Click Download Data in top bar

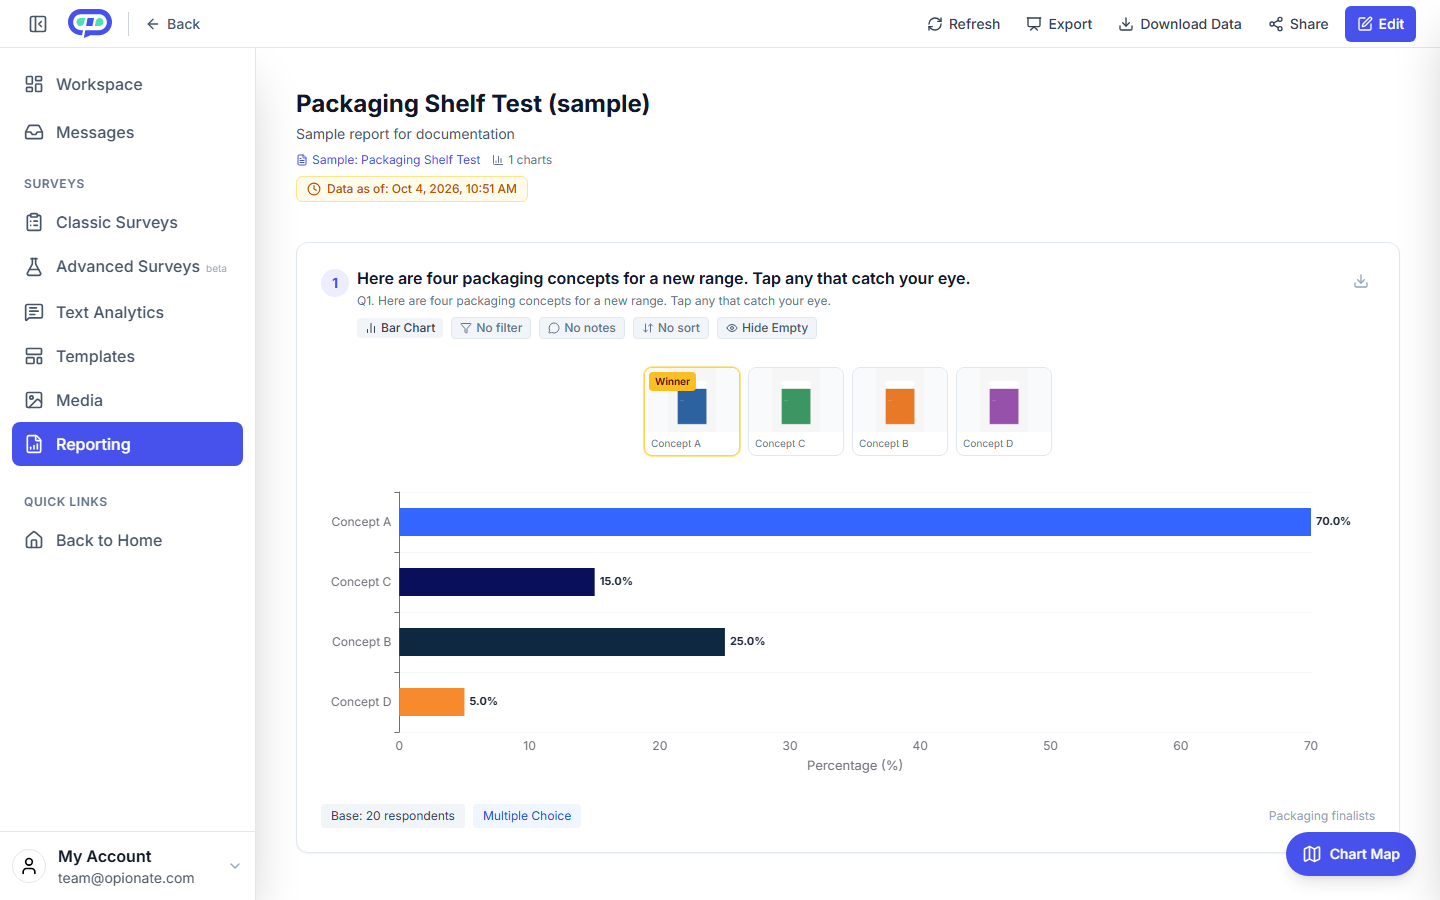click(x=1179, y=24)
